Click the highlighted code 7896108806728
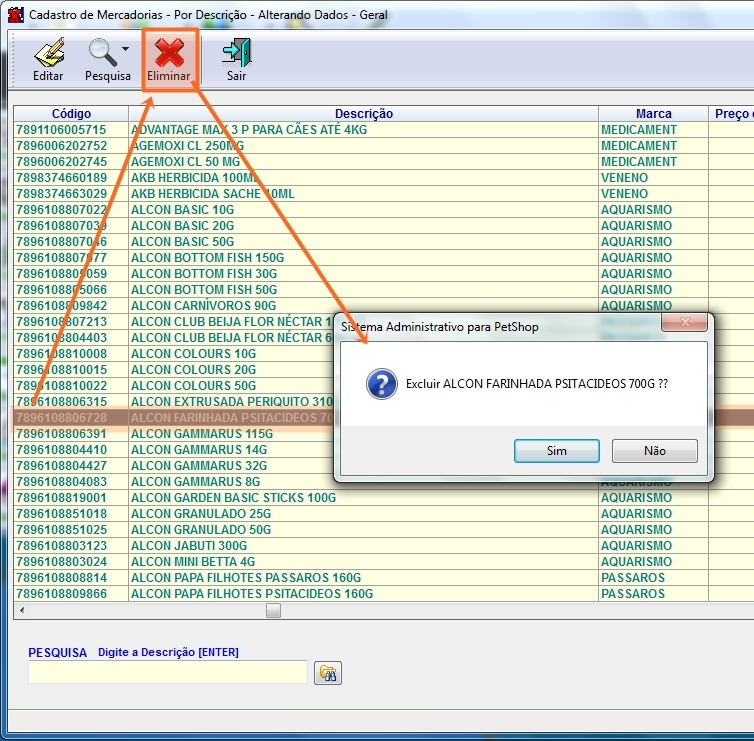 click(x=61, y=417)
